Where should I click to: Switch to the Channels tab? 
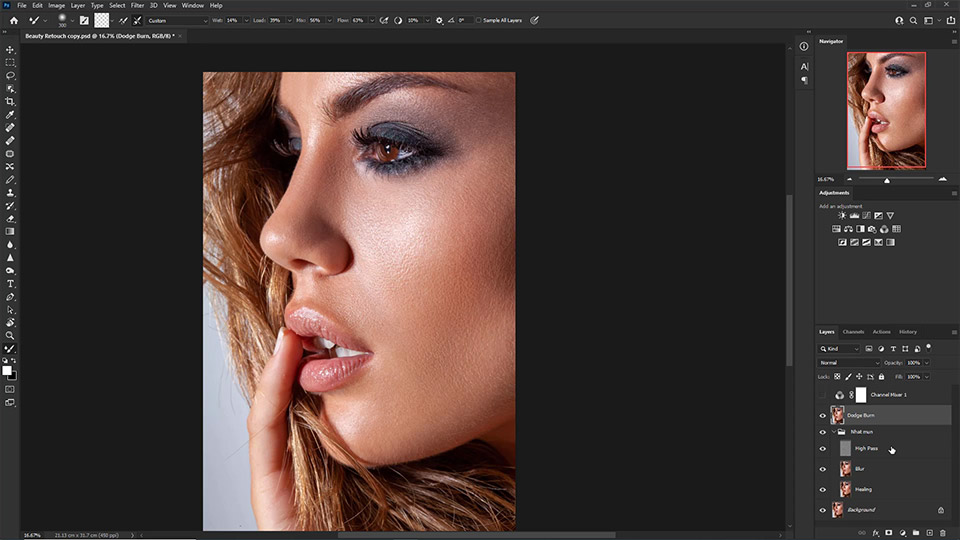click(x=853, y=332)
